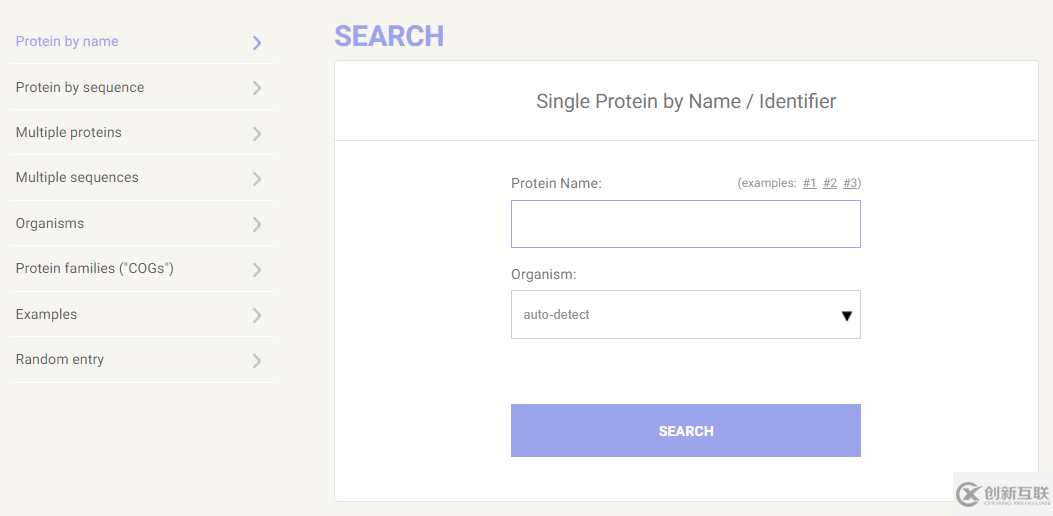The image size is (1053, 516).
Task: Open the Organism auto-detect dropdown
Action: click(x=685, y=315)
